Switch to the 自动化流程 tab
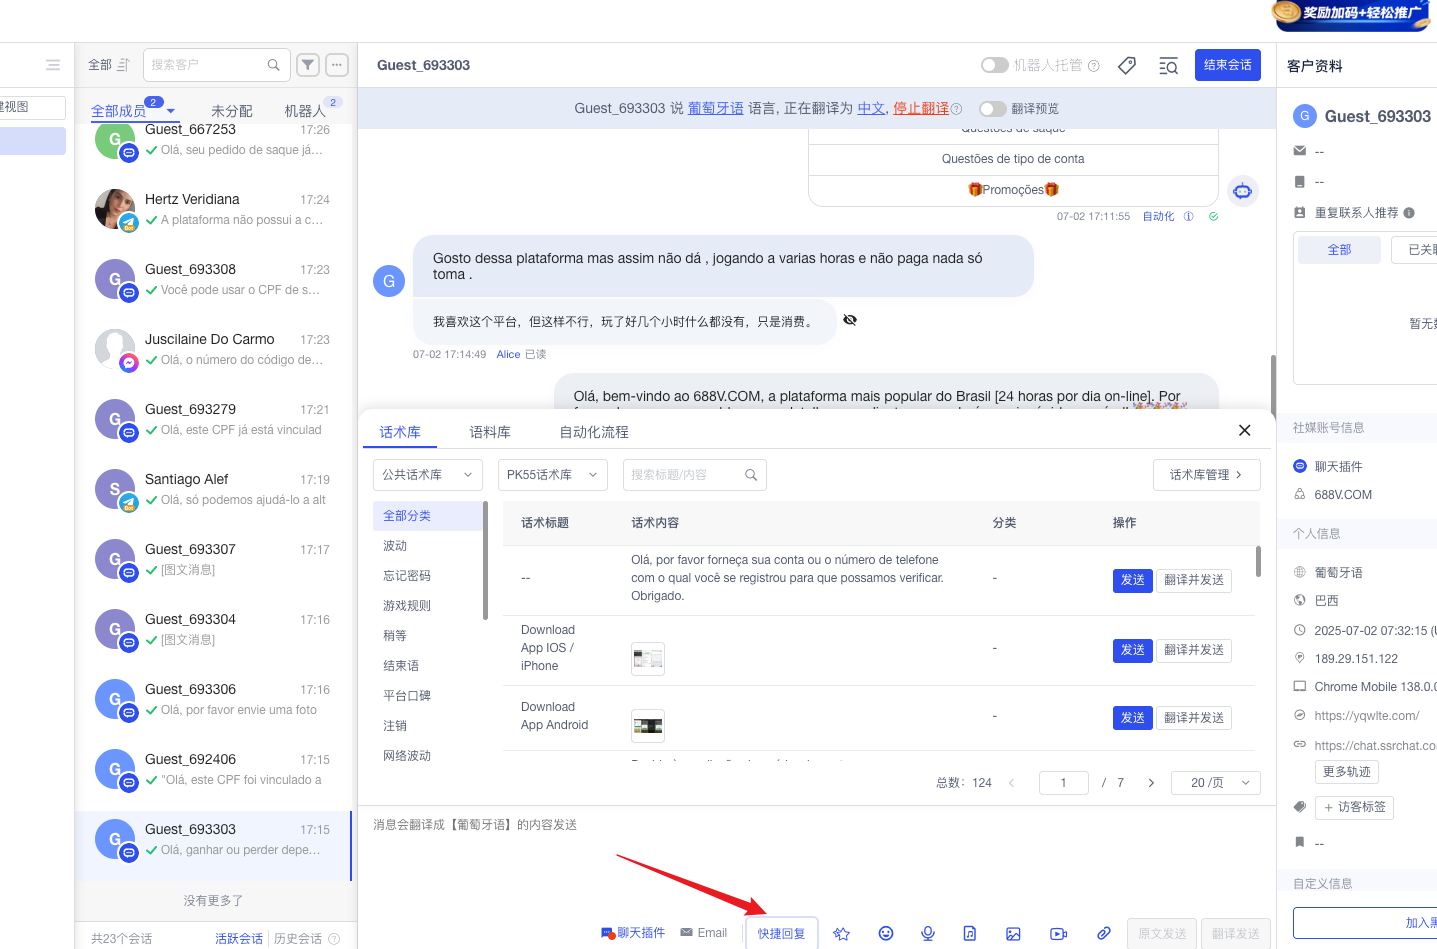Viewport: 1437px width, 949px height. [x=594, y=432]
